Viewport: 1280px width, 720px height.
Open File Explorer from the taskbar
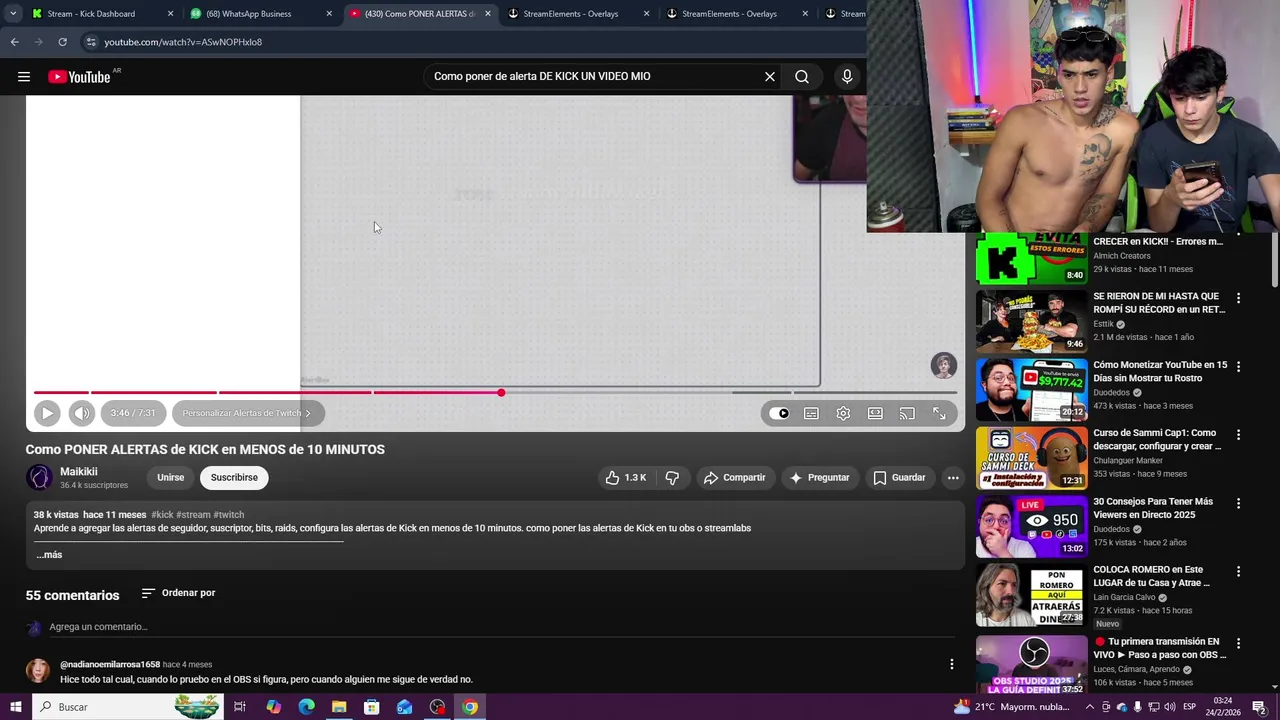(339, 707)
